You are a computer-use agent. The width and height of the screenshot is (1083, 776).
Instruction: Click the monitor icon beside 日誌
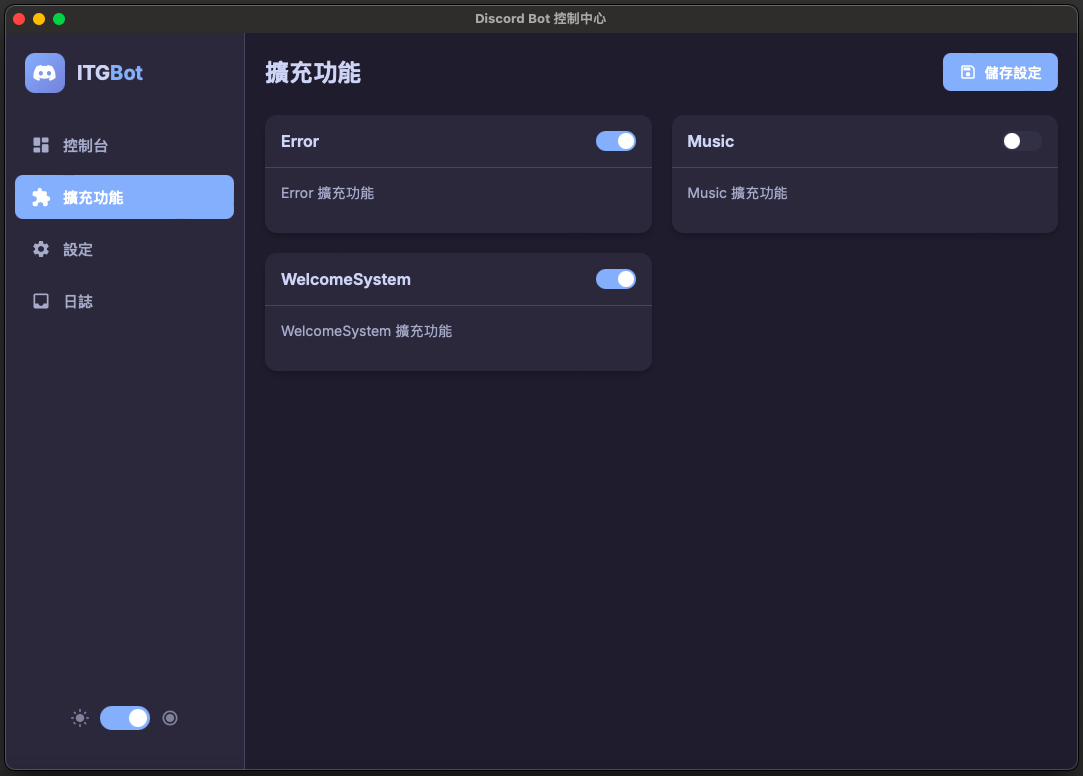40,301
